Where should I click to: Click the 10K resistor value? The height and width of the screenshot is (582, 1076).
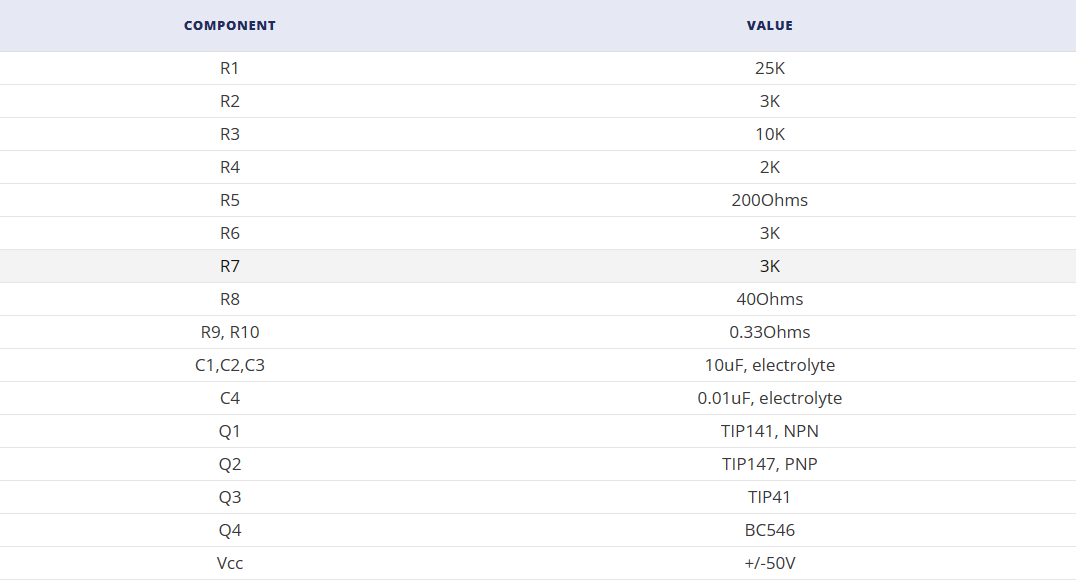pos(769,134)
